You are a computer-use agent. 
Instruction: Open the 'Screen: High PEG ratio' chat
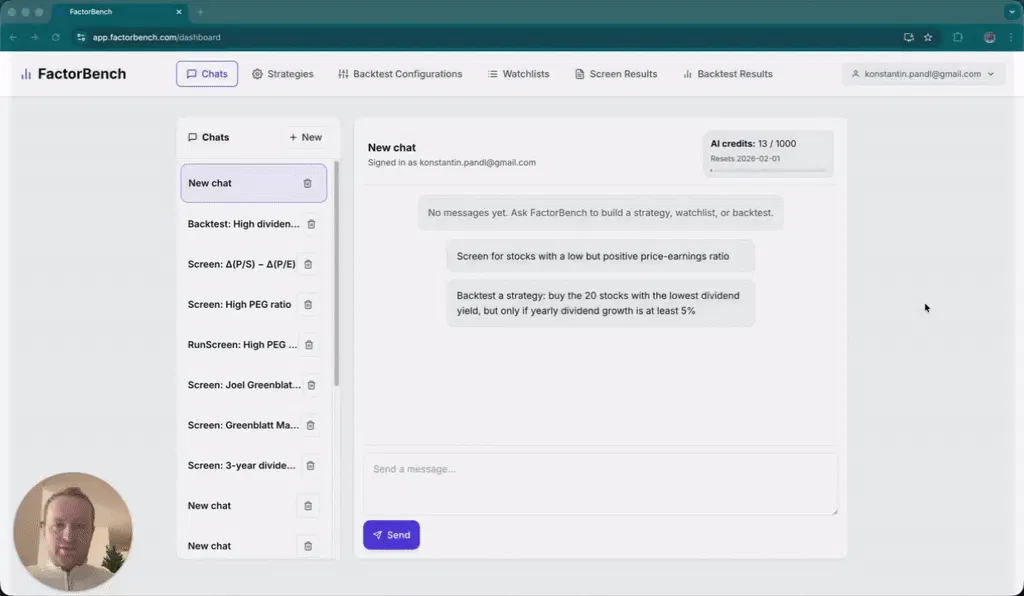click(x=239, y=304)
